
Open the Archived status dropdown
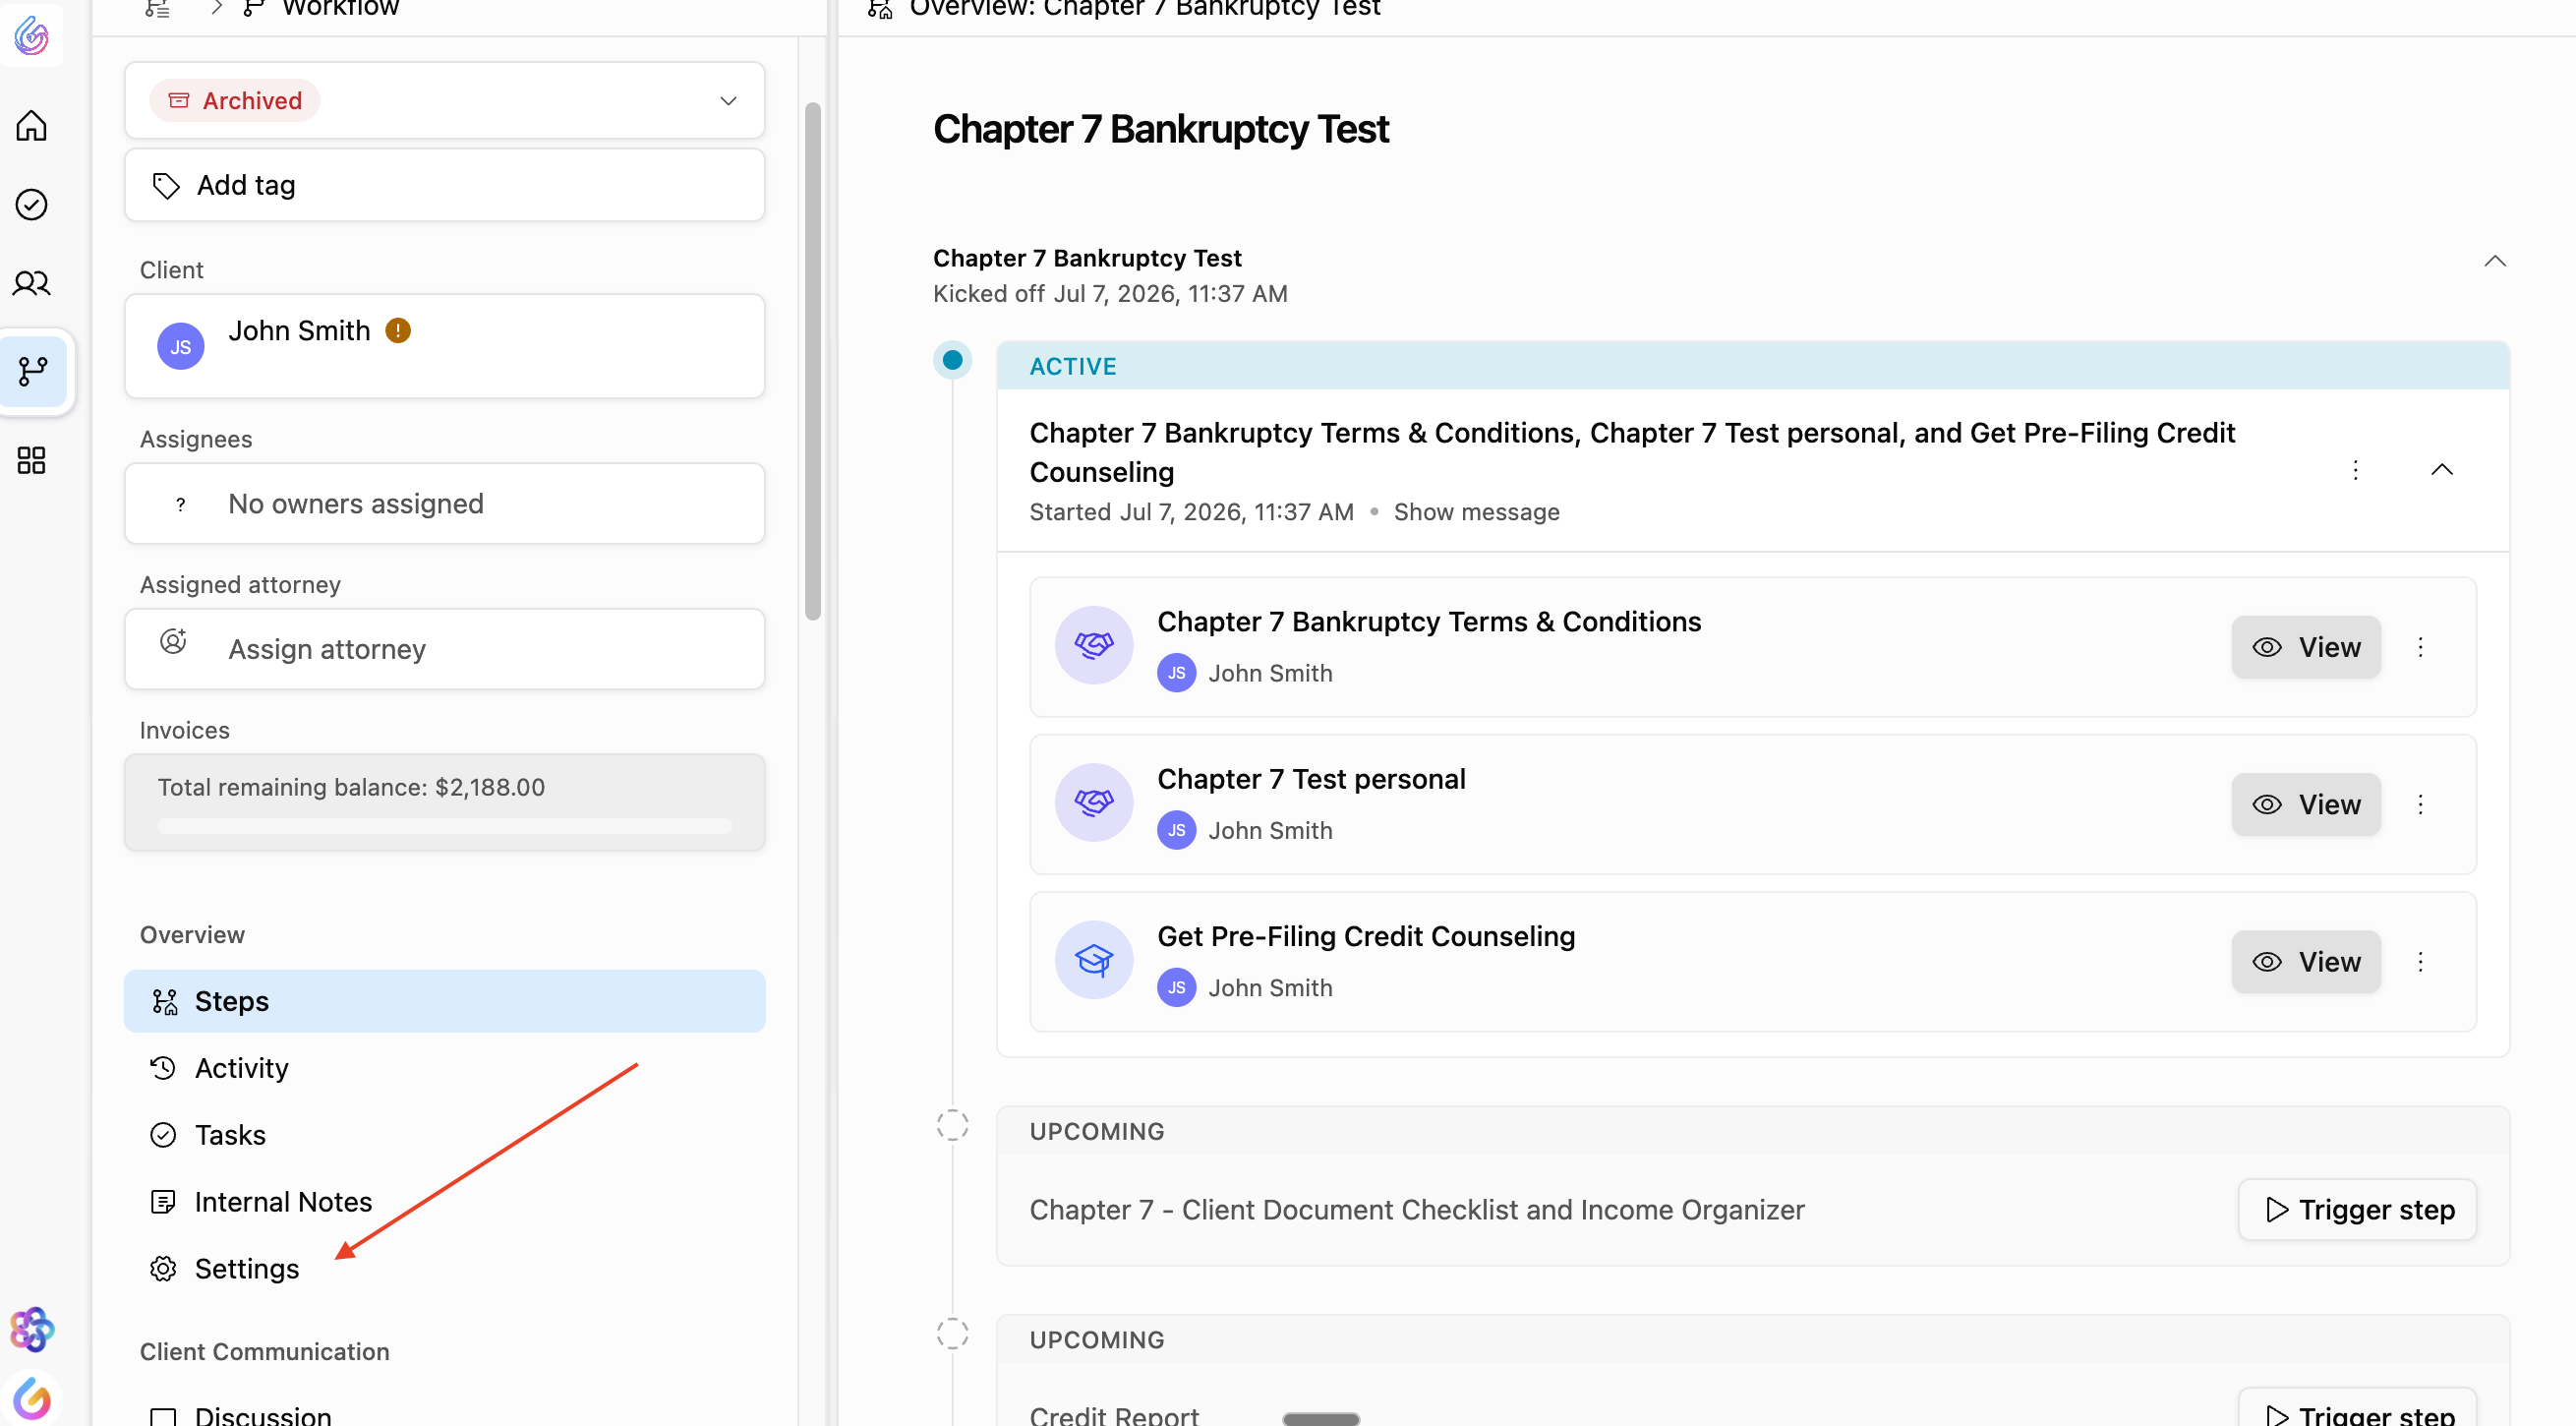(444, 101)
